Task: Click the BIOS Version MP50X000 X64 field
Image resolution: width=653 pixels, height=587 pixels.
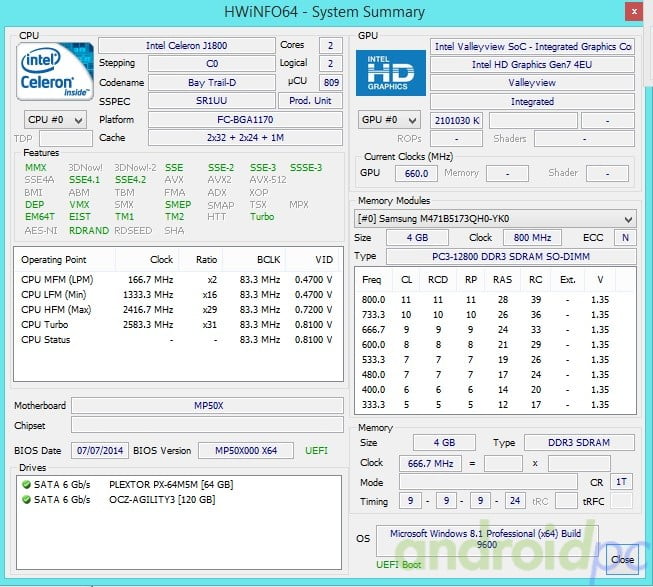Action: point(246,450)
